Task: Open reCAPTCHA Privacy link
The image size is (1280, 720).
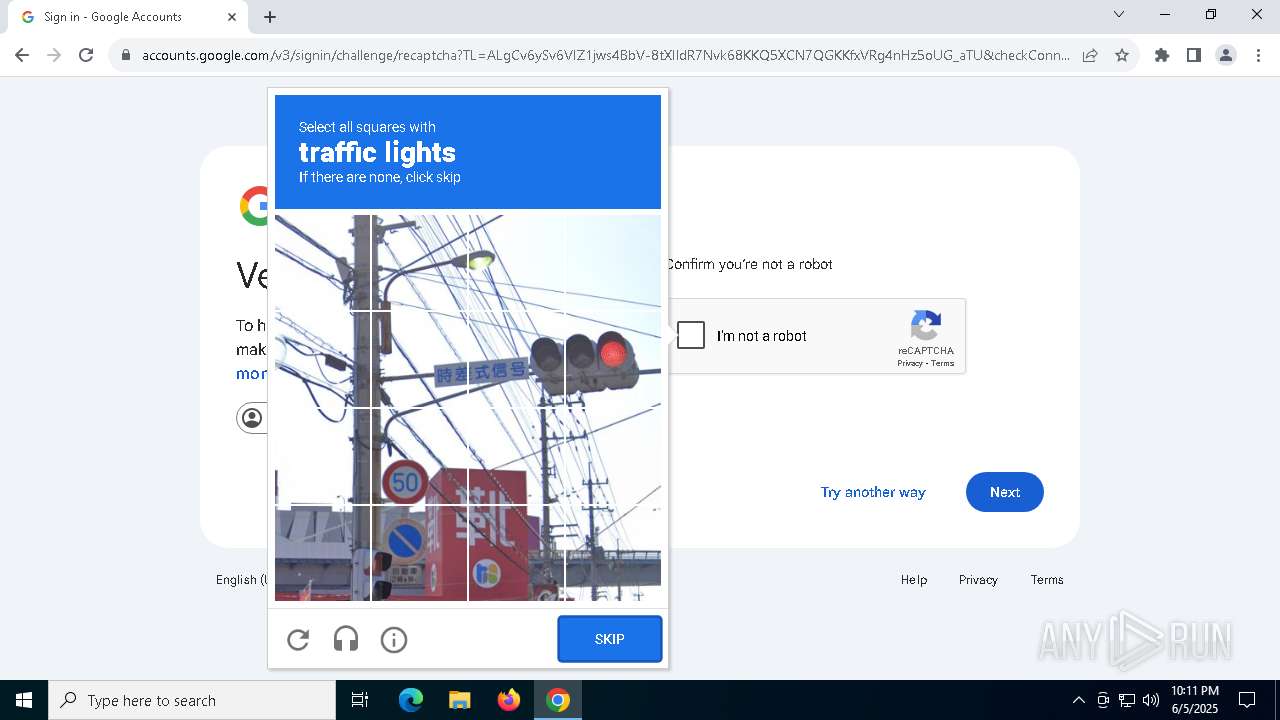Action: (x=910, y=363)
